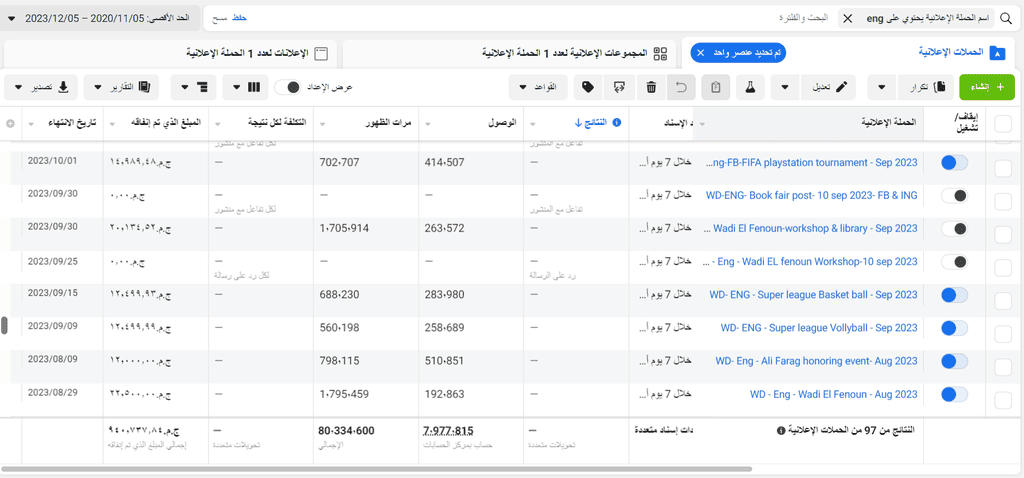Turn off FIFA playstation tournament campaign
1024x478 pixels.
954,163
